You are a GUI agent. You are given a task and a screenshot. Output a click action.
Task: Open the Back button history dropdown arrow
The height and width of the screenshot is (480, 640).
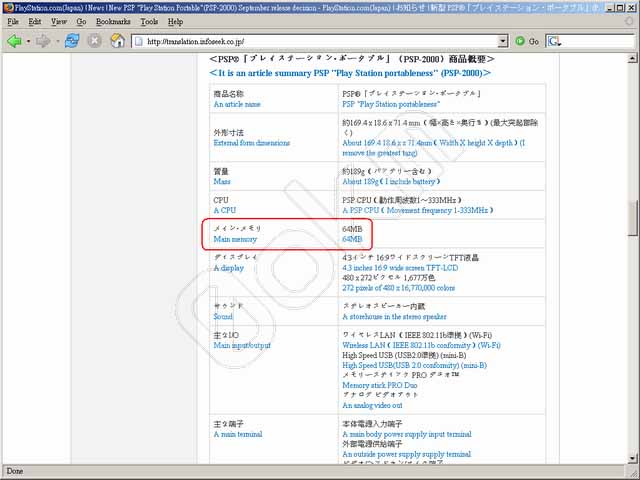tap(28, 41)
